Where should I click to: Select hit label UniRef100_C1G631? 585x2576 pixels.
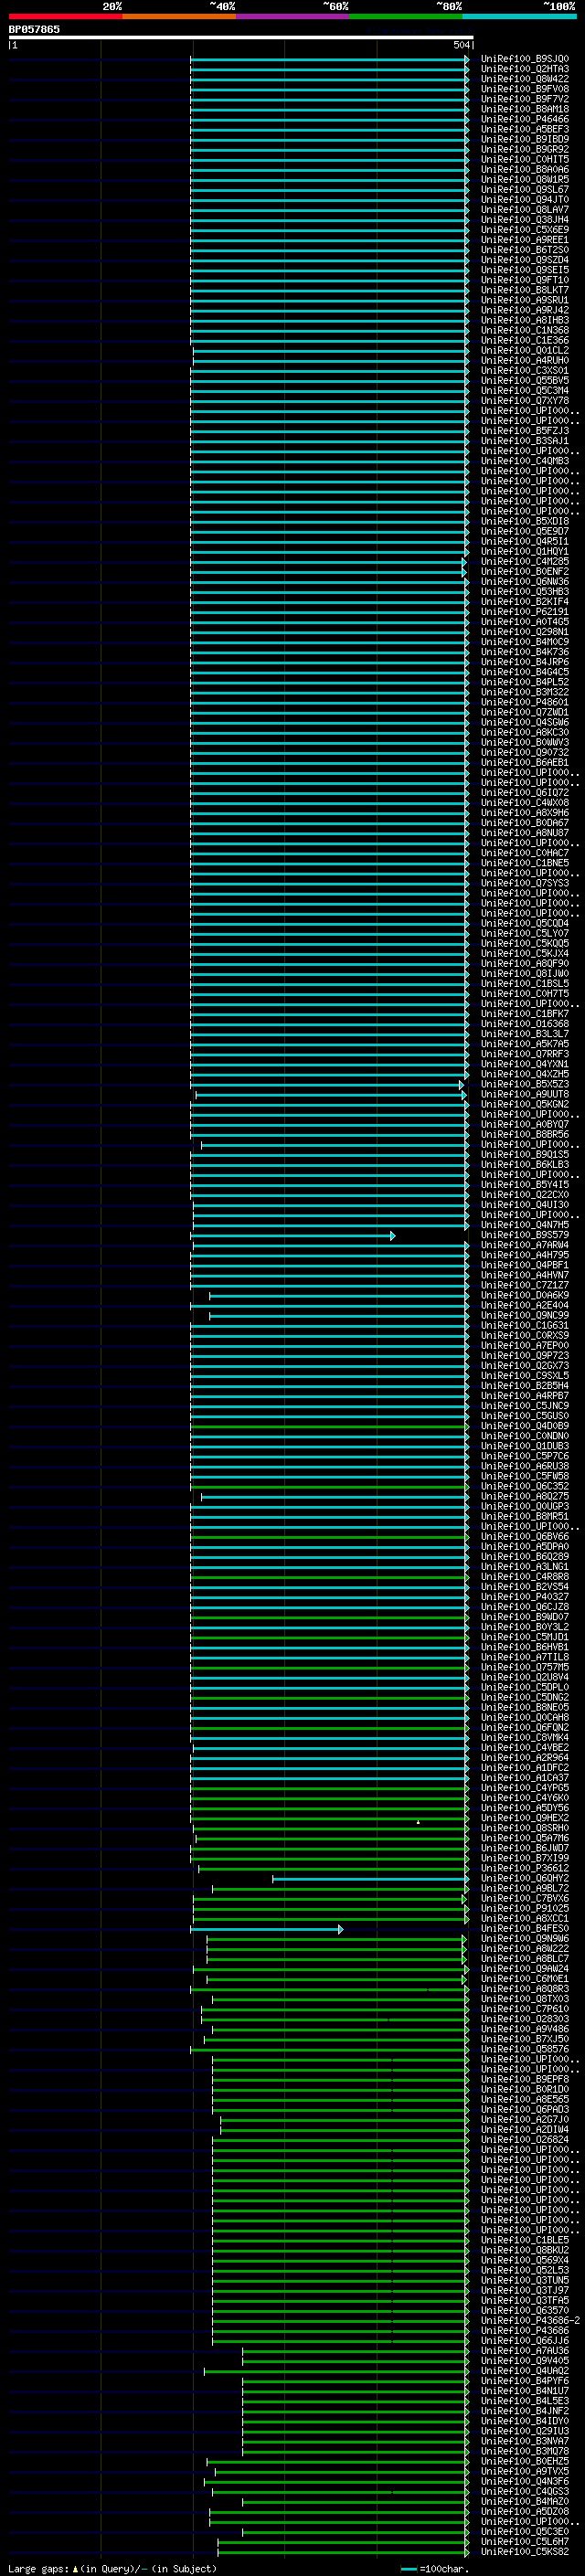[524, 1325]
